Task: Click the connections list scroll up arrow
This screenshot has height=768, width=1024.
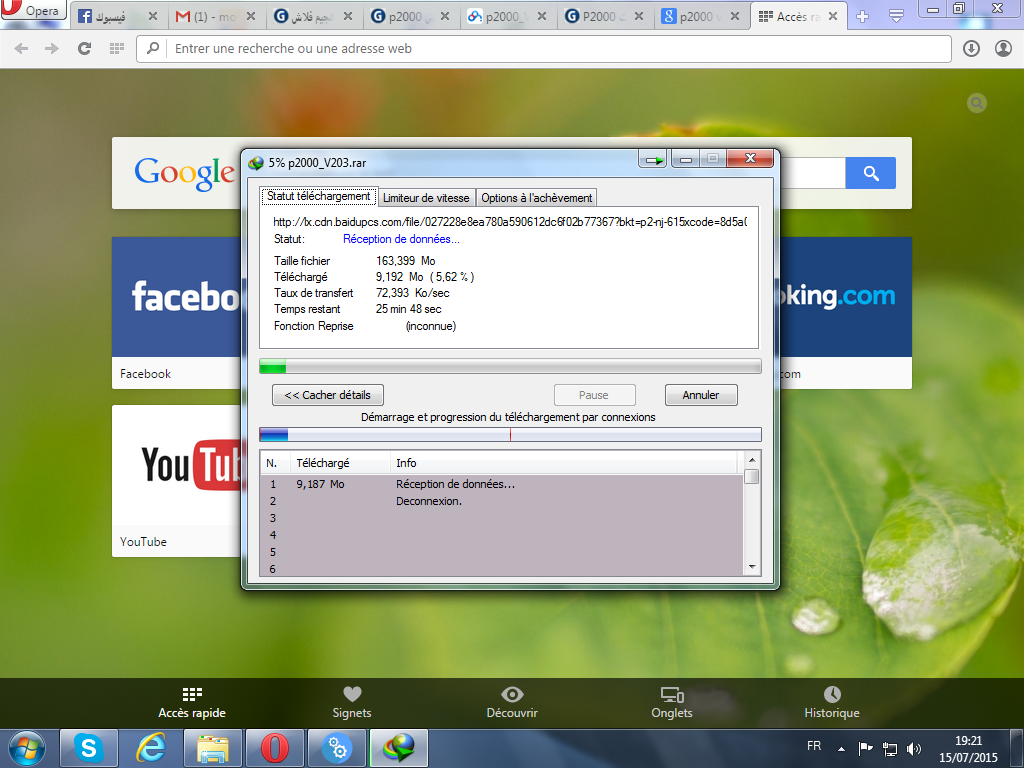Action: pos(752,459)
